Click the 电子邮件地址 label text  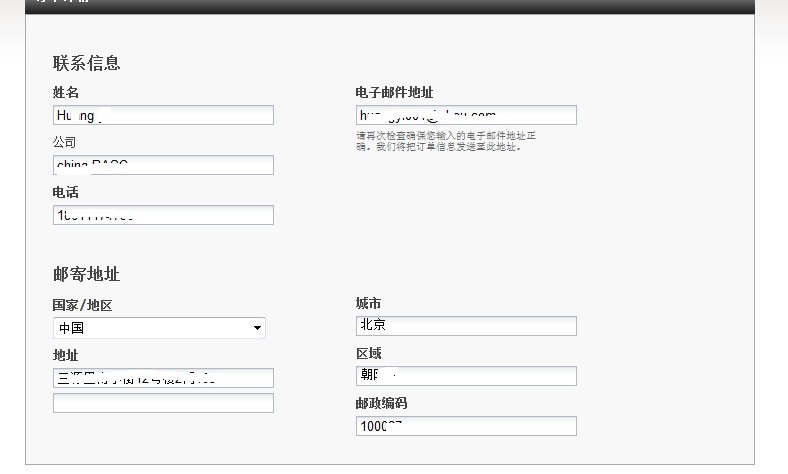[x=394, y=92]
